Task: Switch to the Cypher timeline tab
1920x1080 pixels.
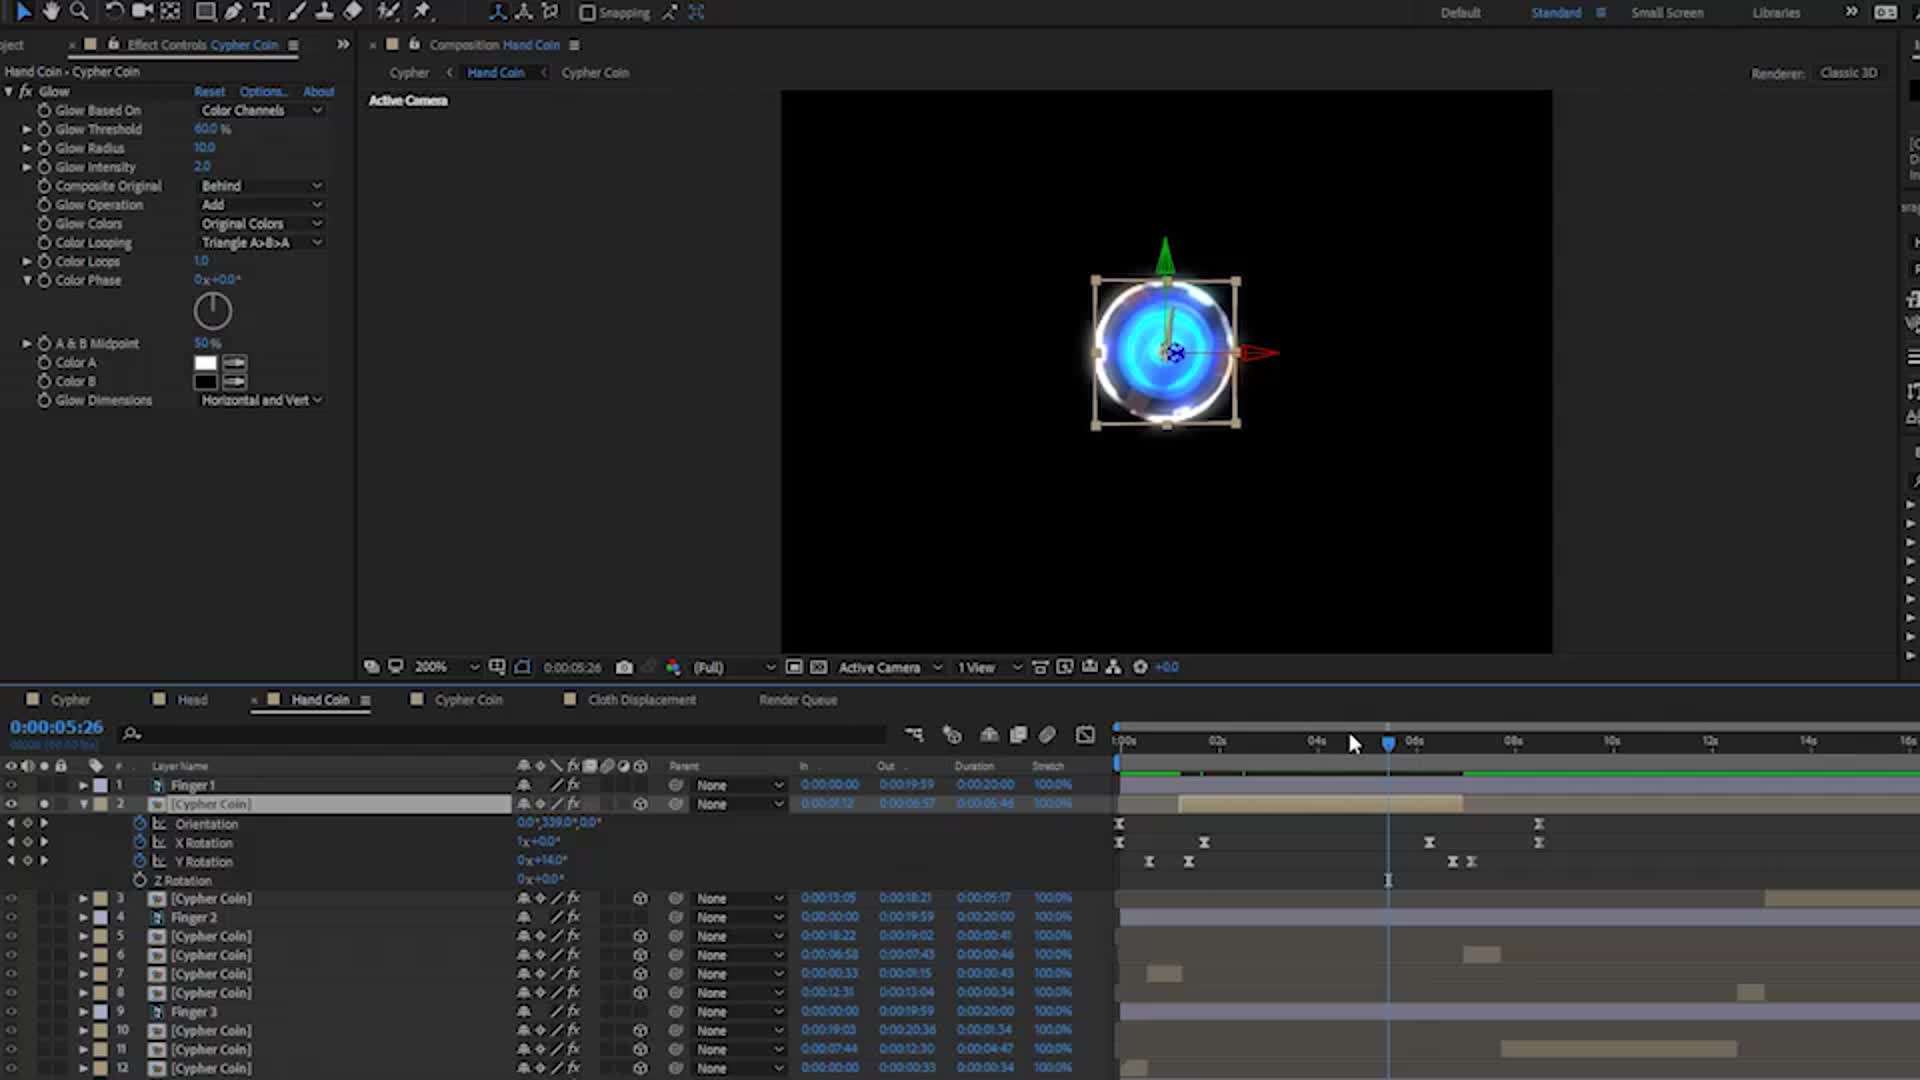Action: click(x=70, y=700)
